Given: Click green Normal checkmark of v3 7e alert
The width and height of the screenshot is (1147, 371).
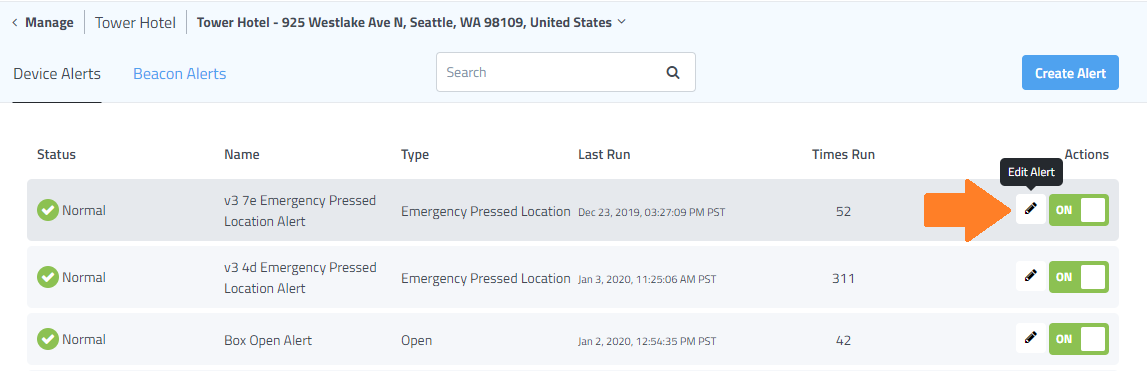Looking at the screenshot, I should [48, 211].
